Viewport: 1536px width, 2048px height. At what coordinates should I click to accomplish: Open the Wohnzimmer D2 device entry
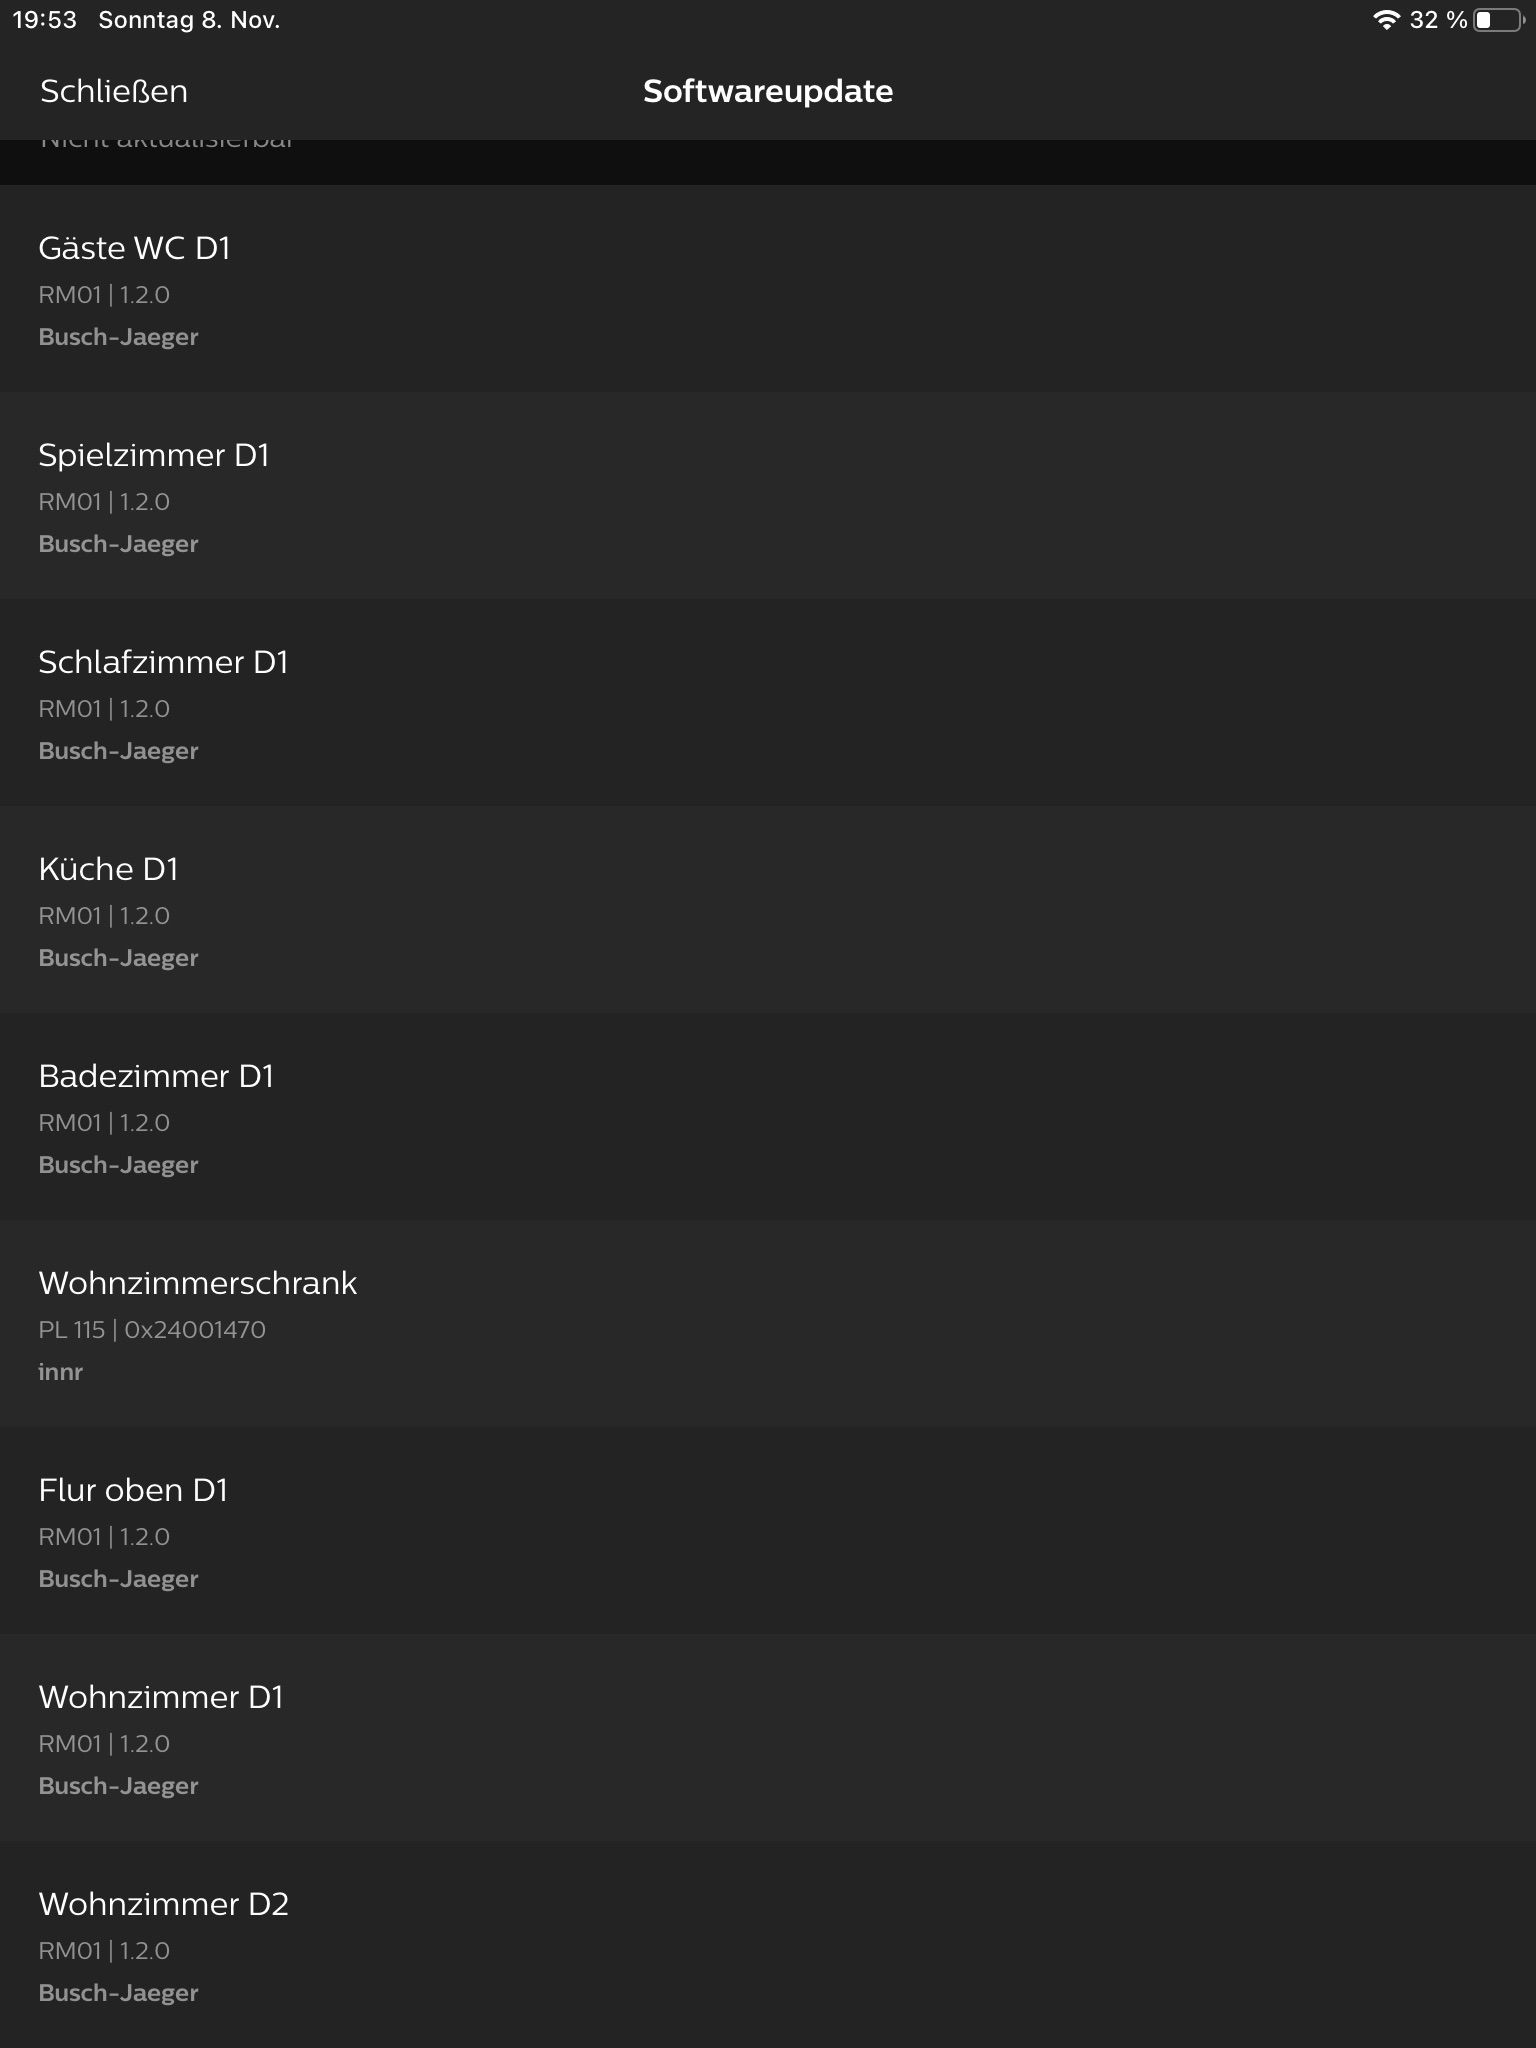point(768,1944)
